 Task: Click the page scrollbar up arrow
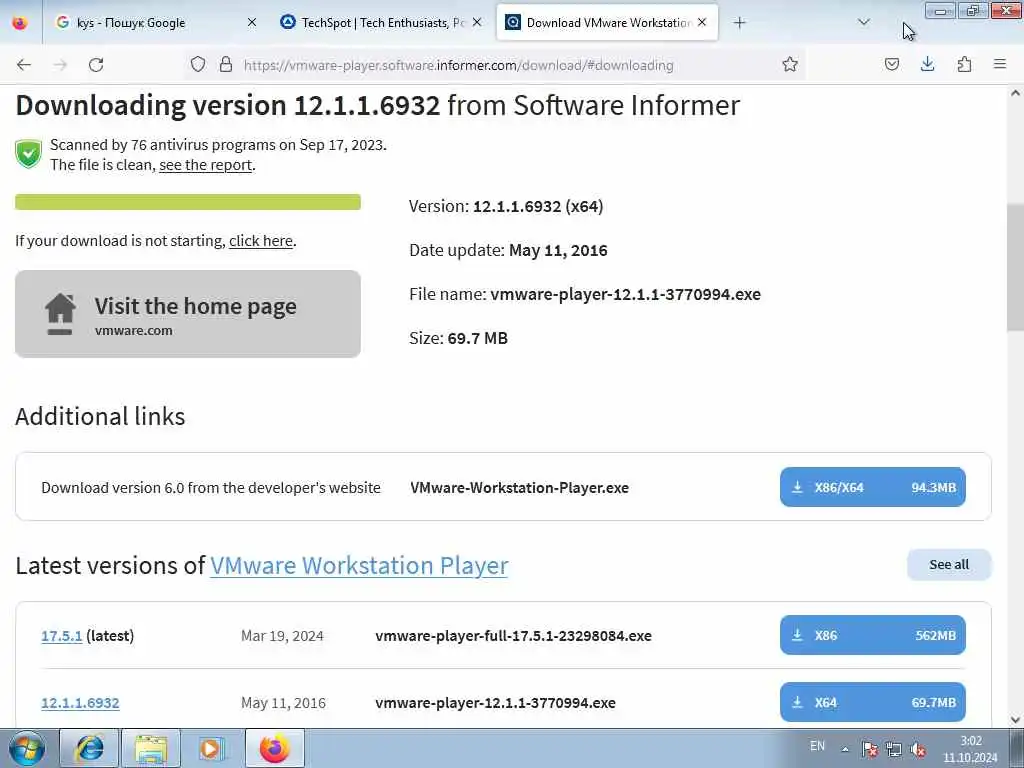1016,93
